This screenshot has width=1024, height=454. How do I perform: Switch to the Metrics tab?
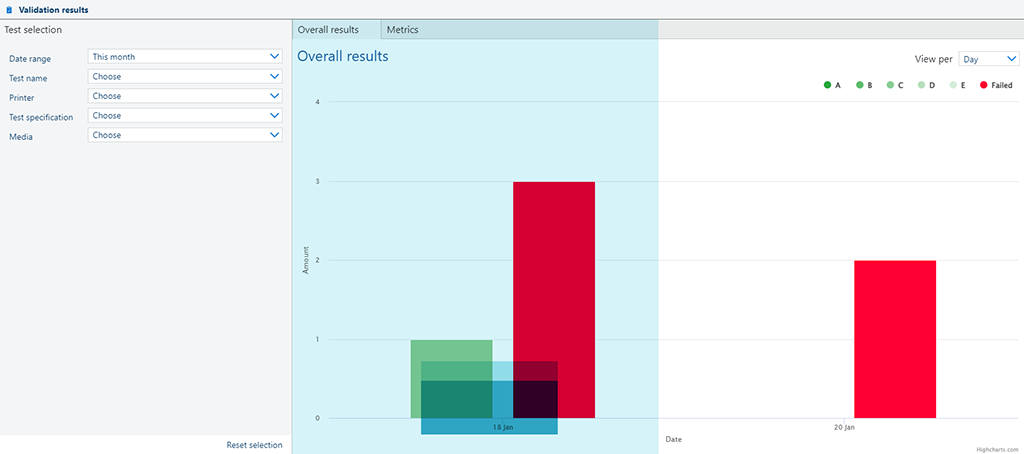[402, 30]
